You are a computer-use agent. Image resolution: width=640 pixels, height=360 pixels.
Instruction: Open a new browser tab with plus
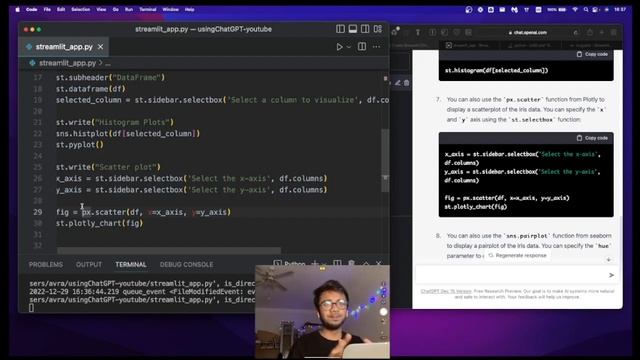(602, 32)
